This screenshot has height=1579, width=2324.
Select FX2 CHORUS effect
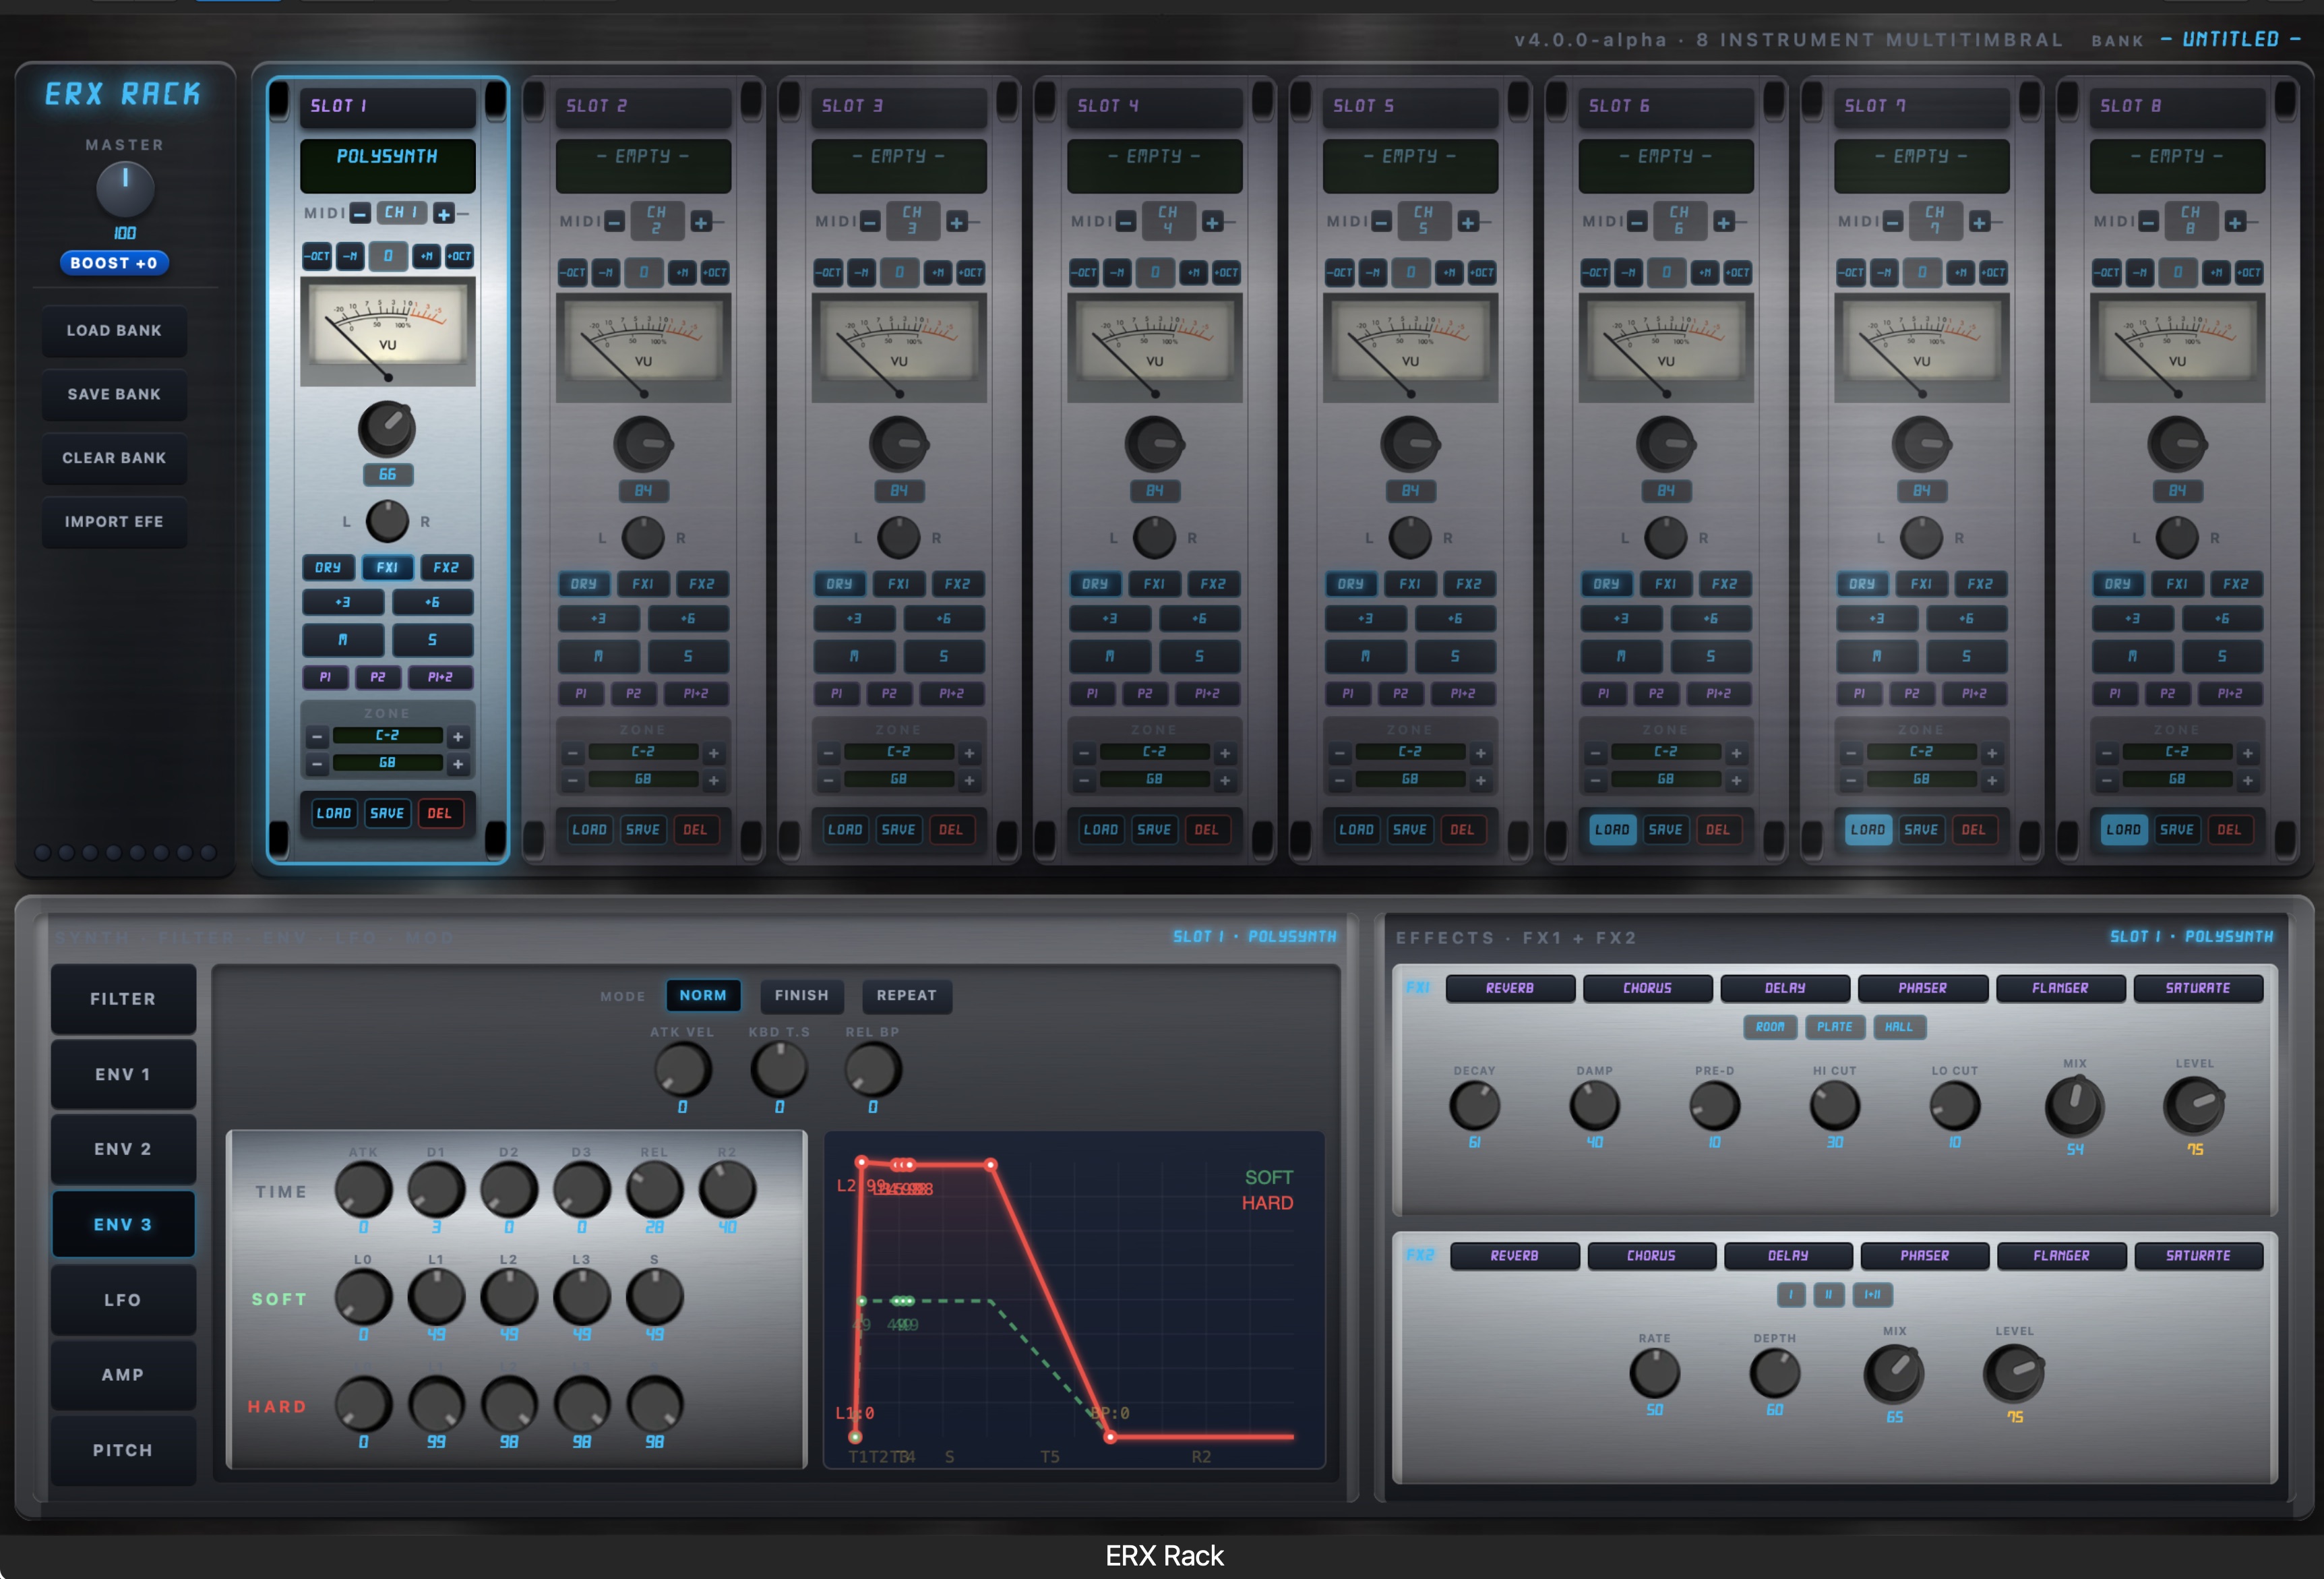[x=1651, y=1256]
